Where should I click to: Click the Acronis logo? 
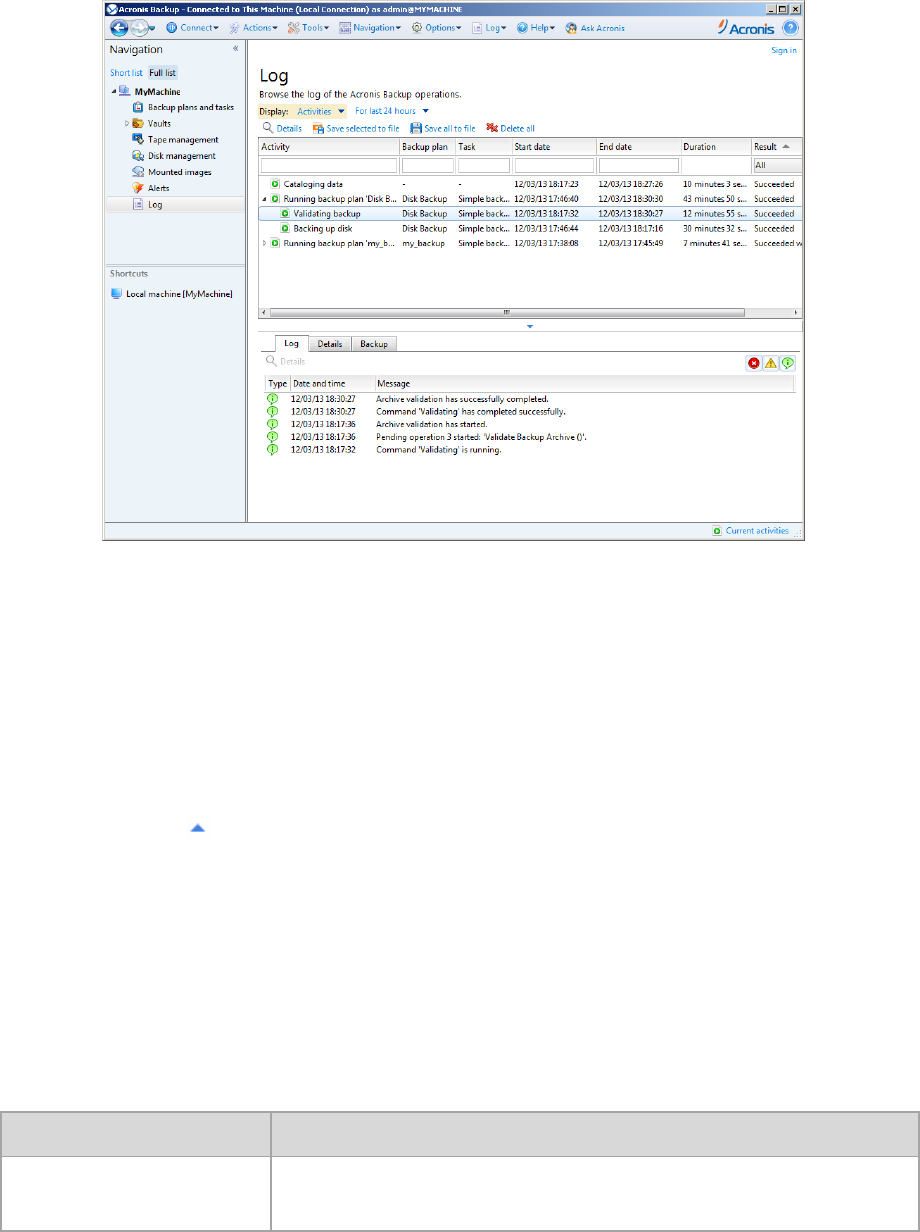[746, 28]
